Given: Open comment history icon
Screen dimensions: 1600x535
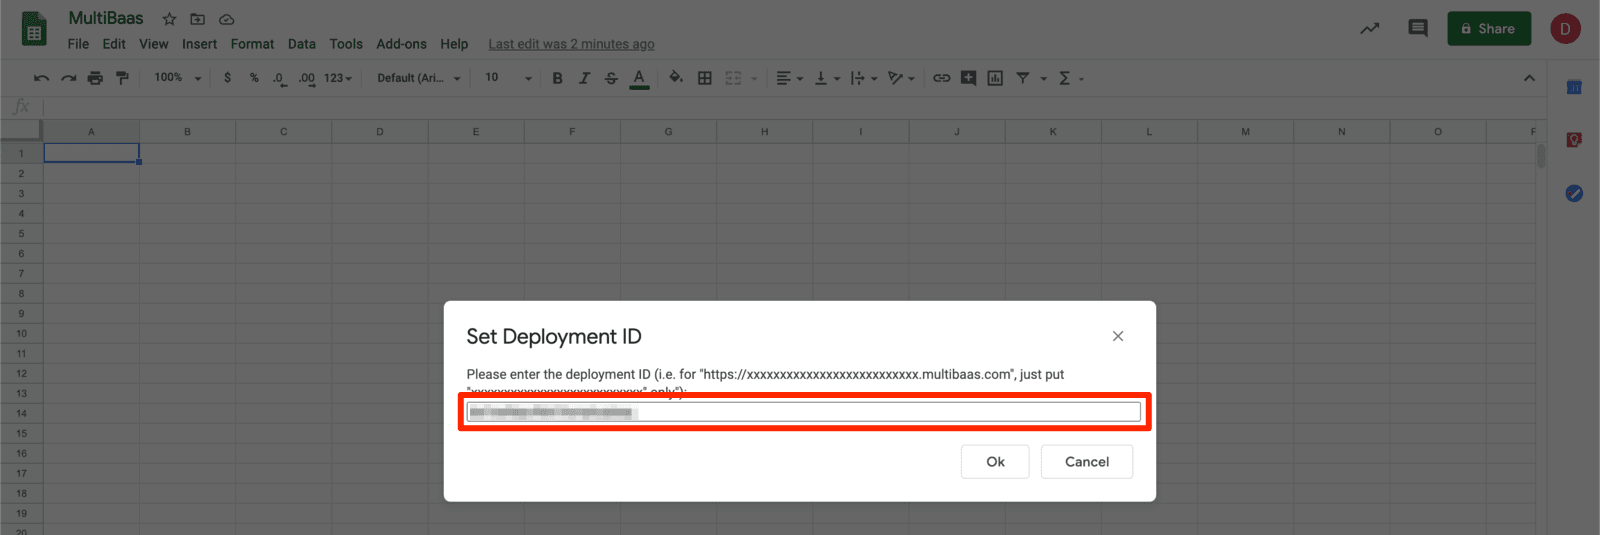Looking at the screenshot, I should pyautogui.click(x=1418, y=28).
